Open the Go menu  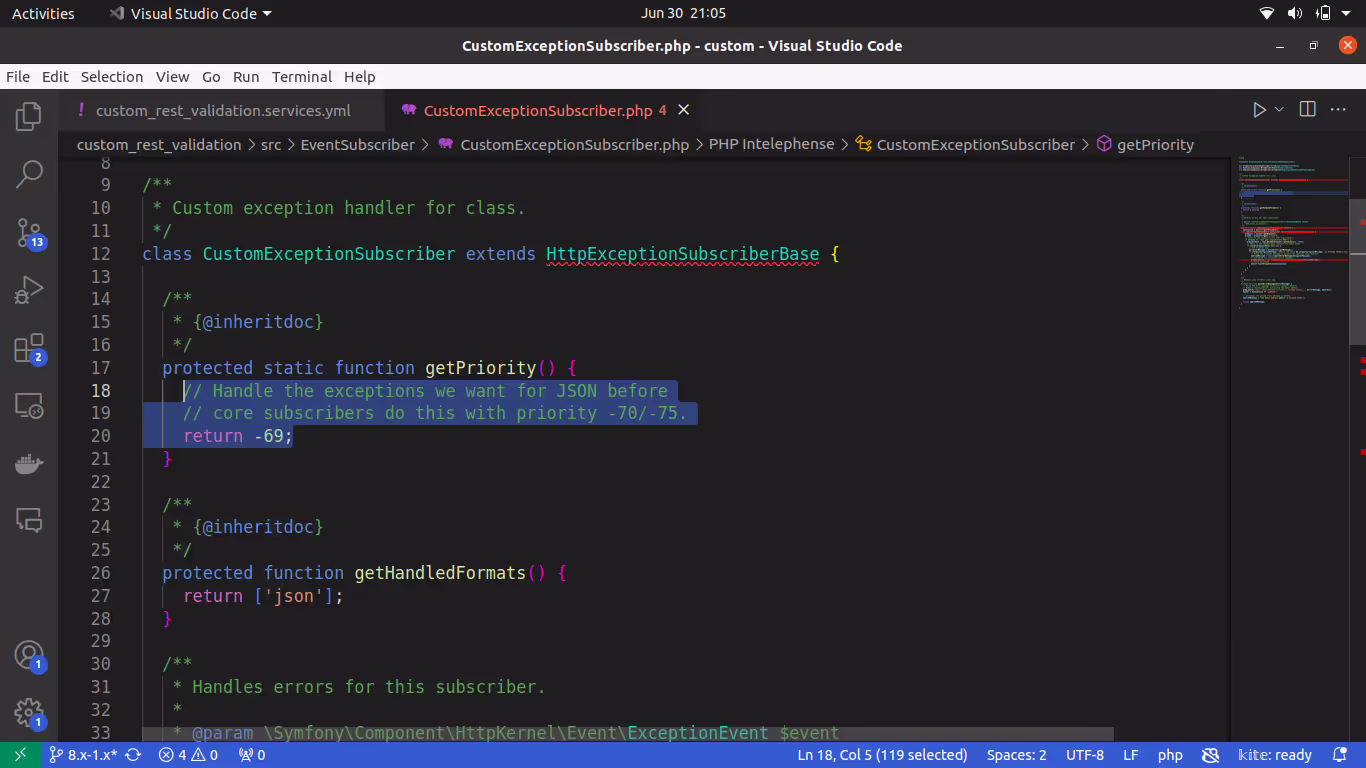point(211,77)
